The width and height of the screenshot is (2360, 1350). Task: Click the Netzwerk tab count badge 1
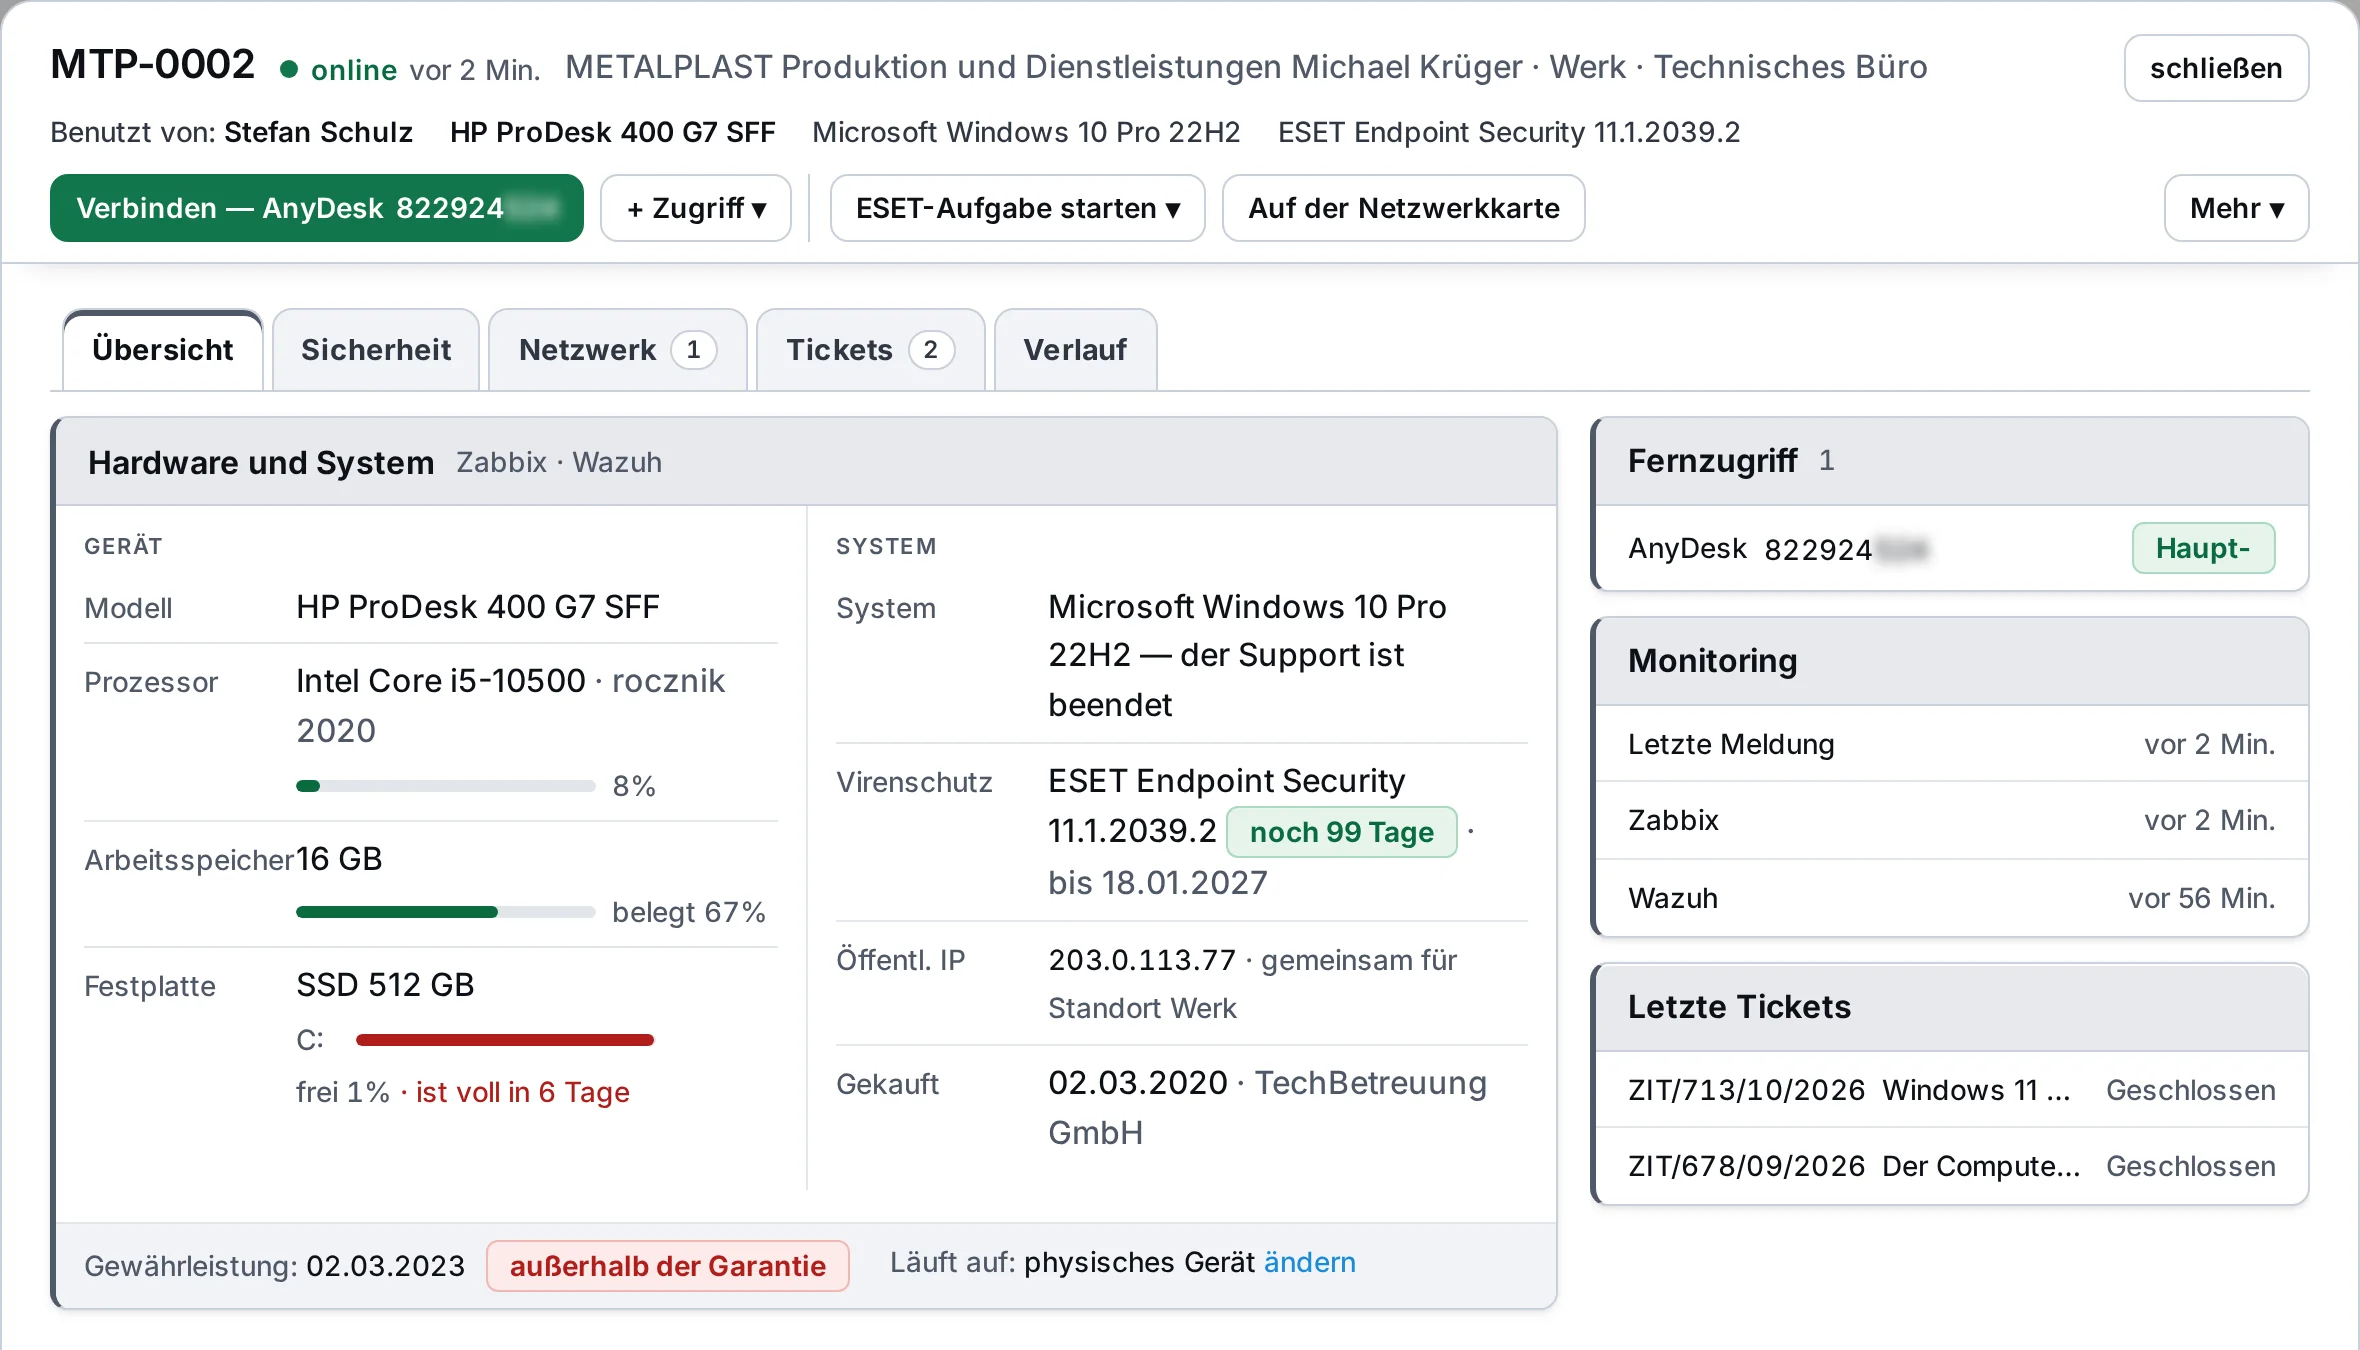click(693, 350)
